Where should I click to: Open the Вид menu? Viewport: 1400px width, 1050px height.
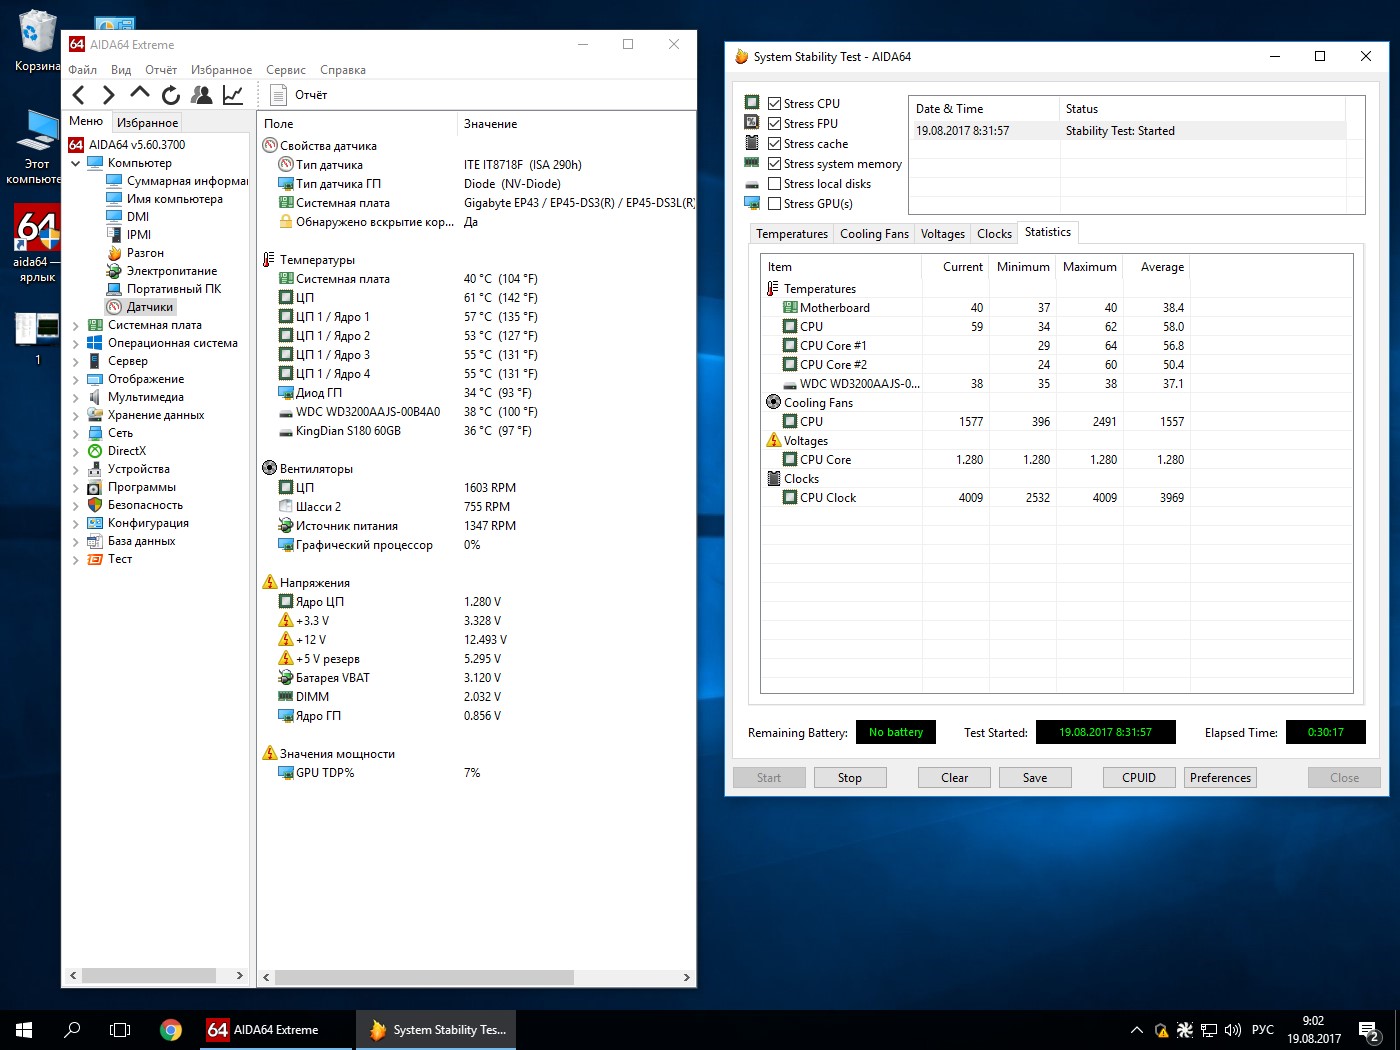(121, 70)
